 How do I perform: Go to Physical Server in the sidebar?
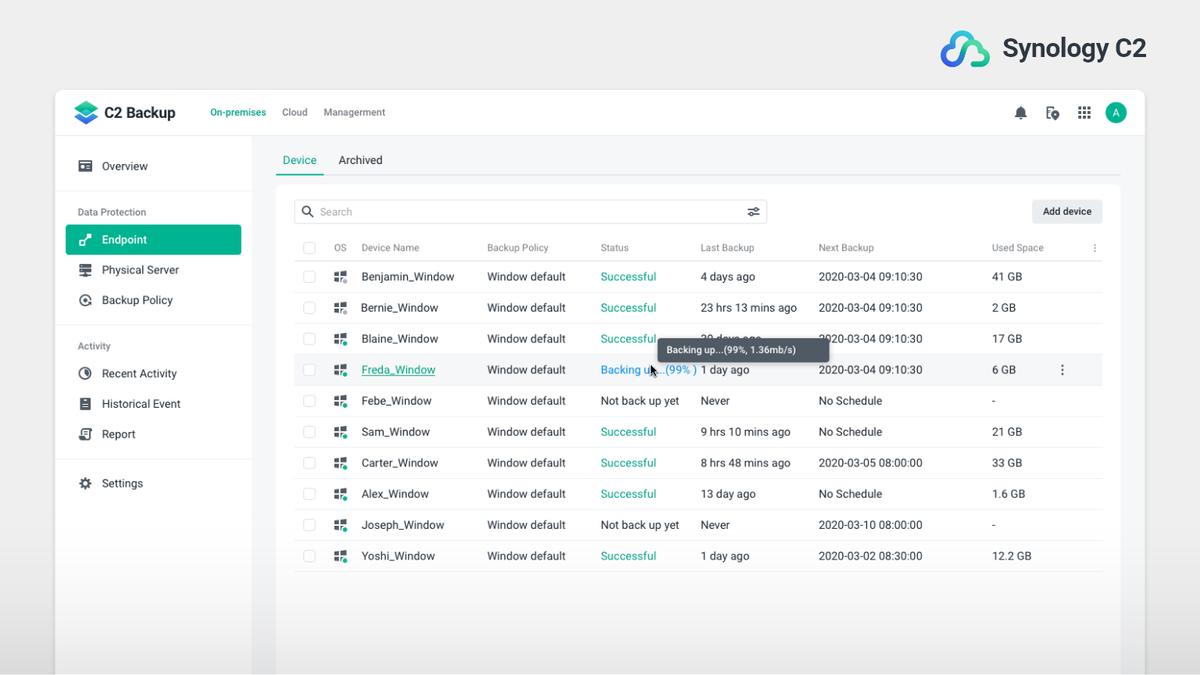[x=140, y=270]
